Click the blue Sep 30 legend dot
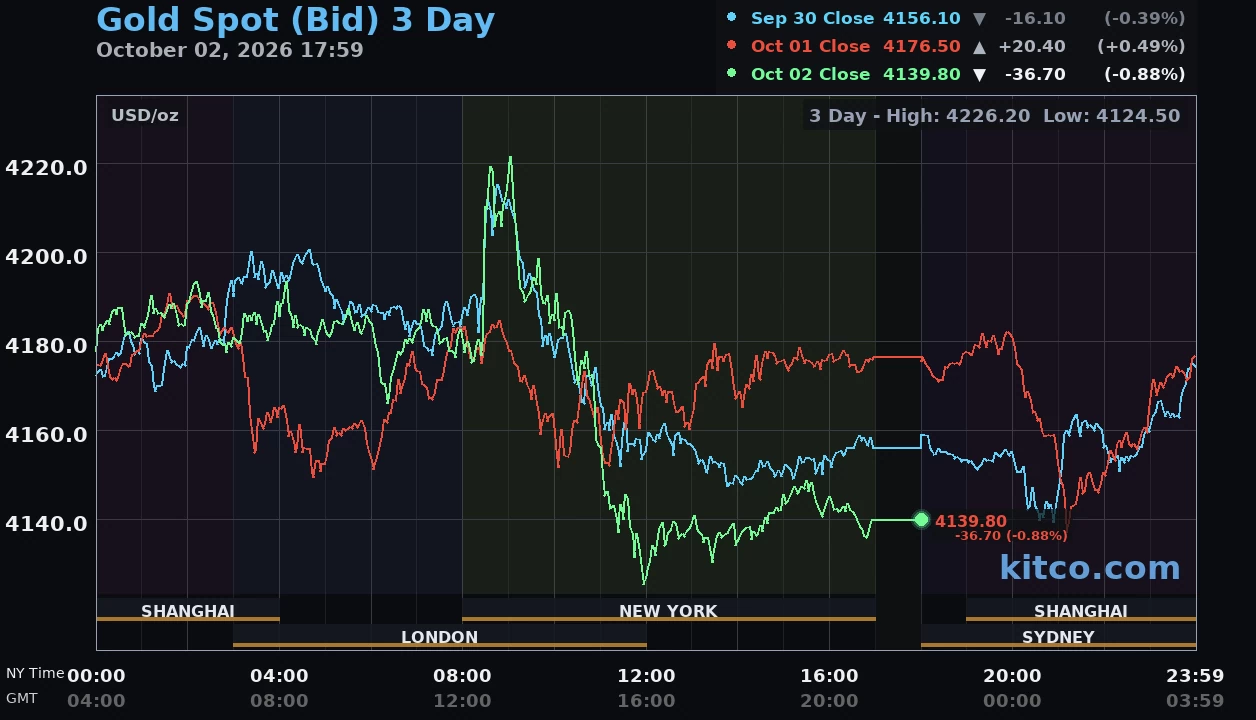 coord(732,18)
